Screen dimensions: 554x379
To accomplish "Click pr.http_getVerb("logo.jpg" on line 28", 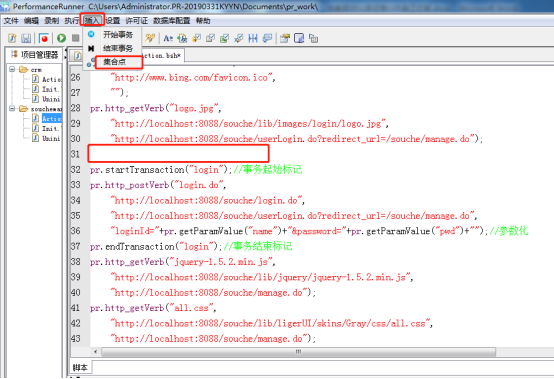I will coord(155,108).
